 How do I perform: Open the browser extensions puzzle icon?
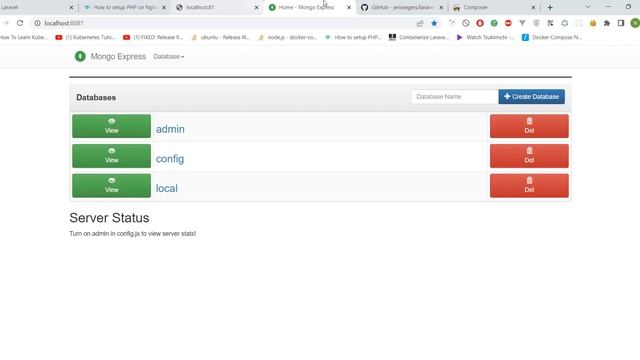(607, 23)
